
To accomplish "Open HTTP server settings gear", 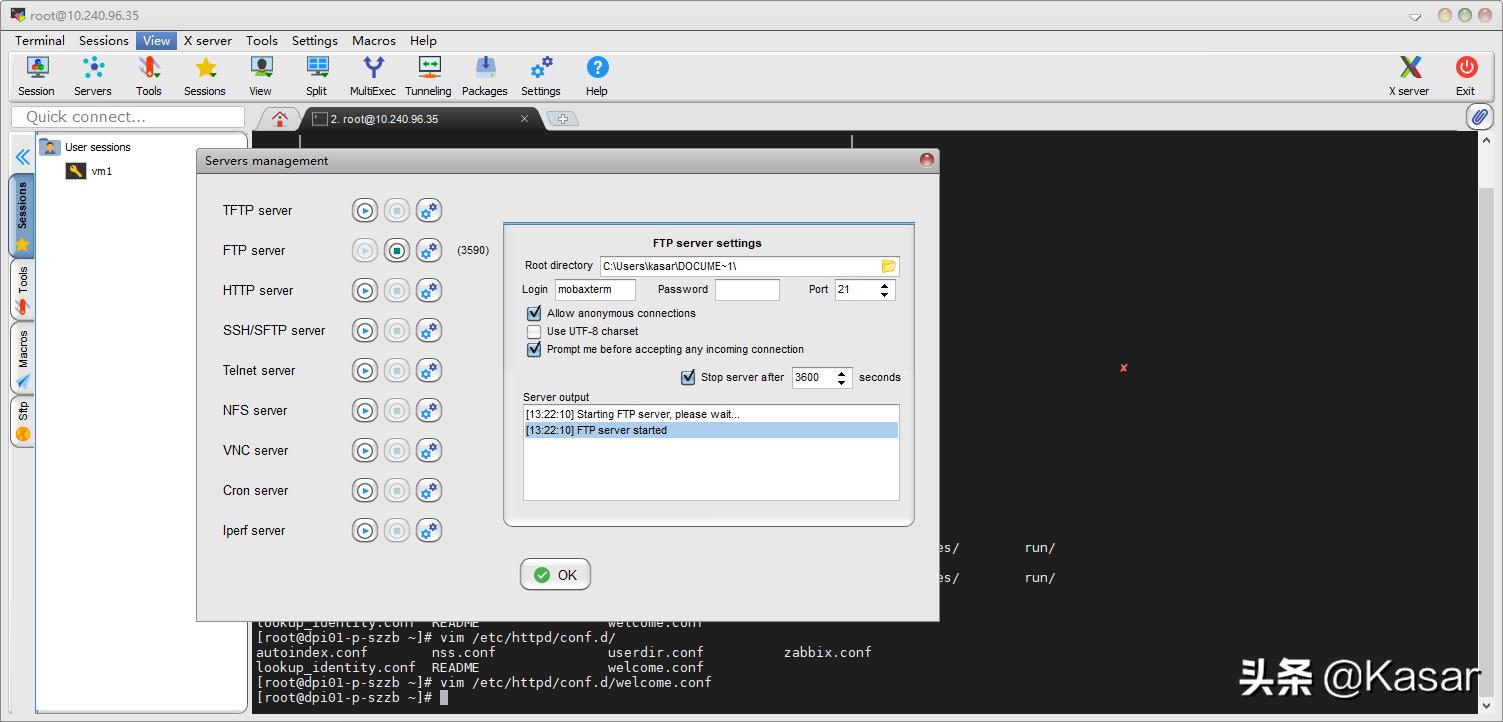I will coord(429,291).
